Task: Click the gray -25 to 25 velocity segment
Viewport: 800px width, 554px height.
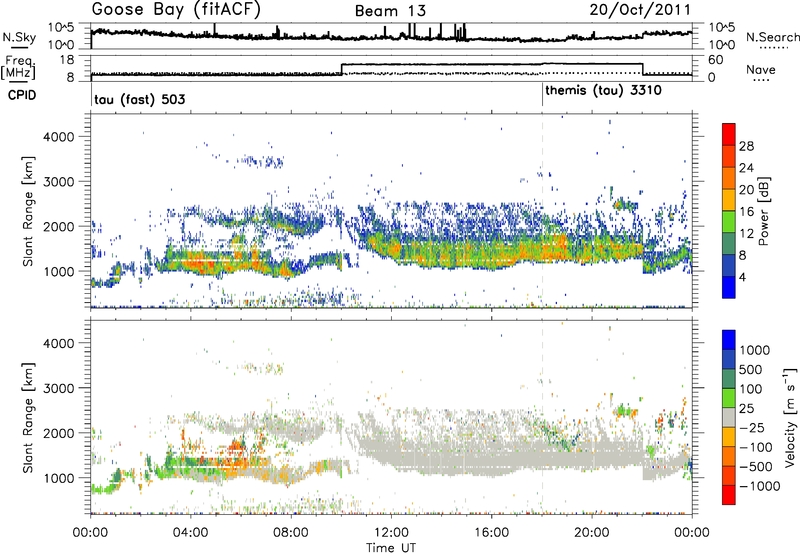Action: tap(729, 417)
